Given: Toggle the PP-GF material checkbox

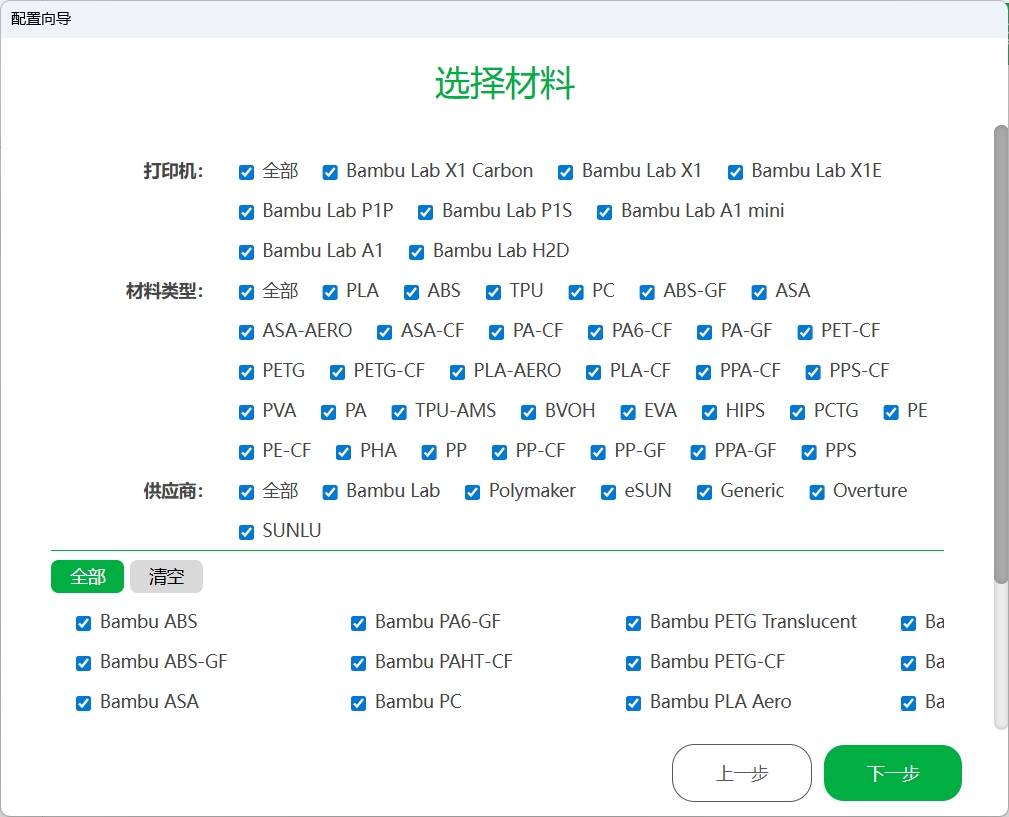Looking at the screenshot, I should 598,452.
